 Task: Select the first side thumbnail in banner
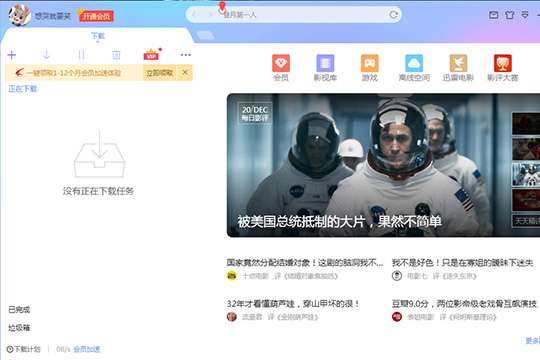coord(526,123)
